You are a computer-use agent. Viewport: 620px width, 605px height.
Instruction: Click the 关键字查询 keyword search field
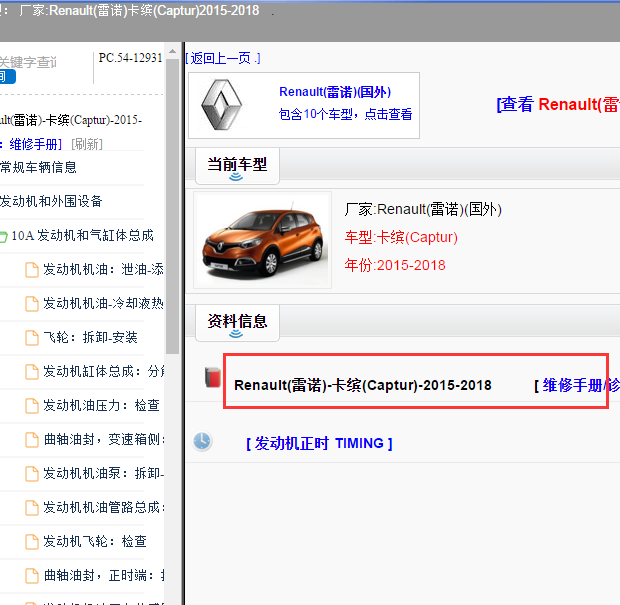point(28,62)
